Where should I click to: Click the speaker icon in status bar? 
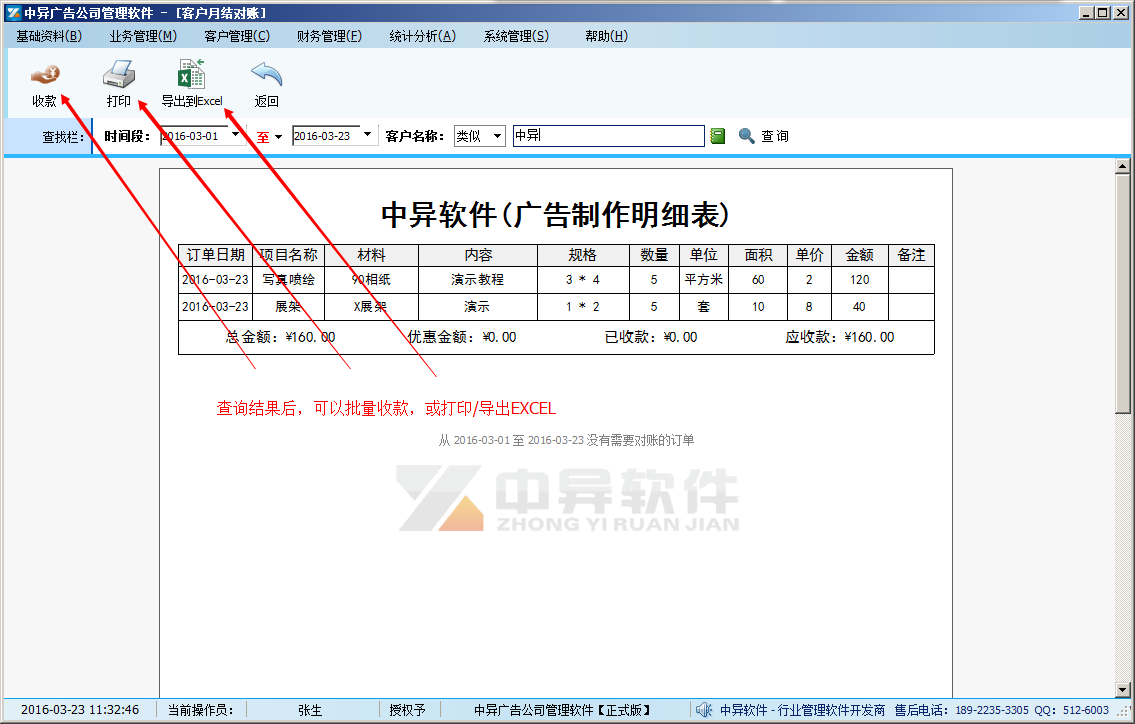point(704,710)
